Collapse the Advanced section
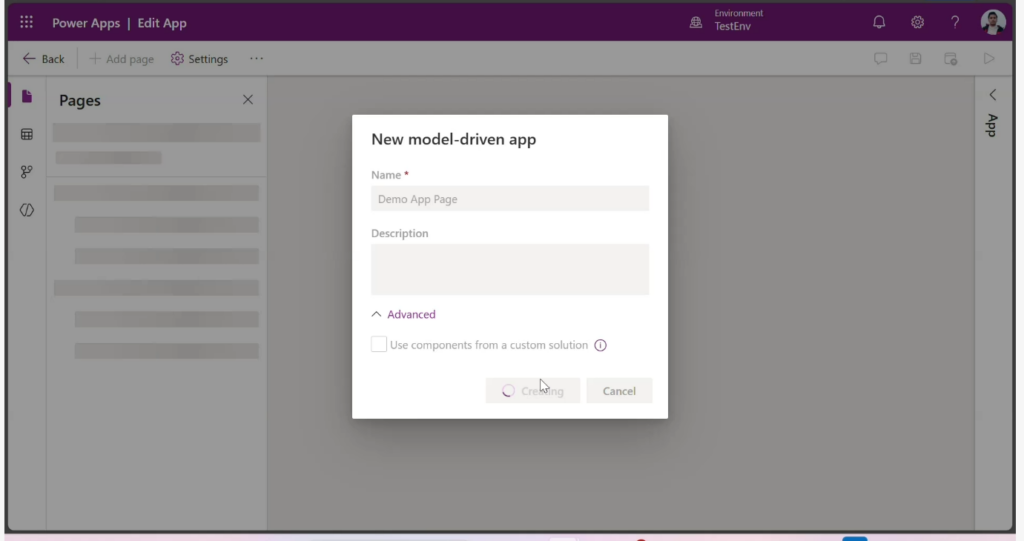The width and height of the screenshot is (1024, 541). pyautogui.click(x=403, y=314)
